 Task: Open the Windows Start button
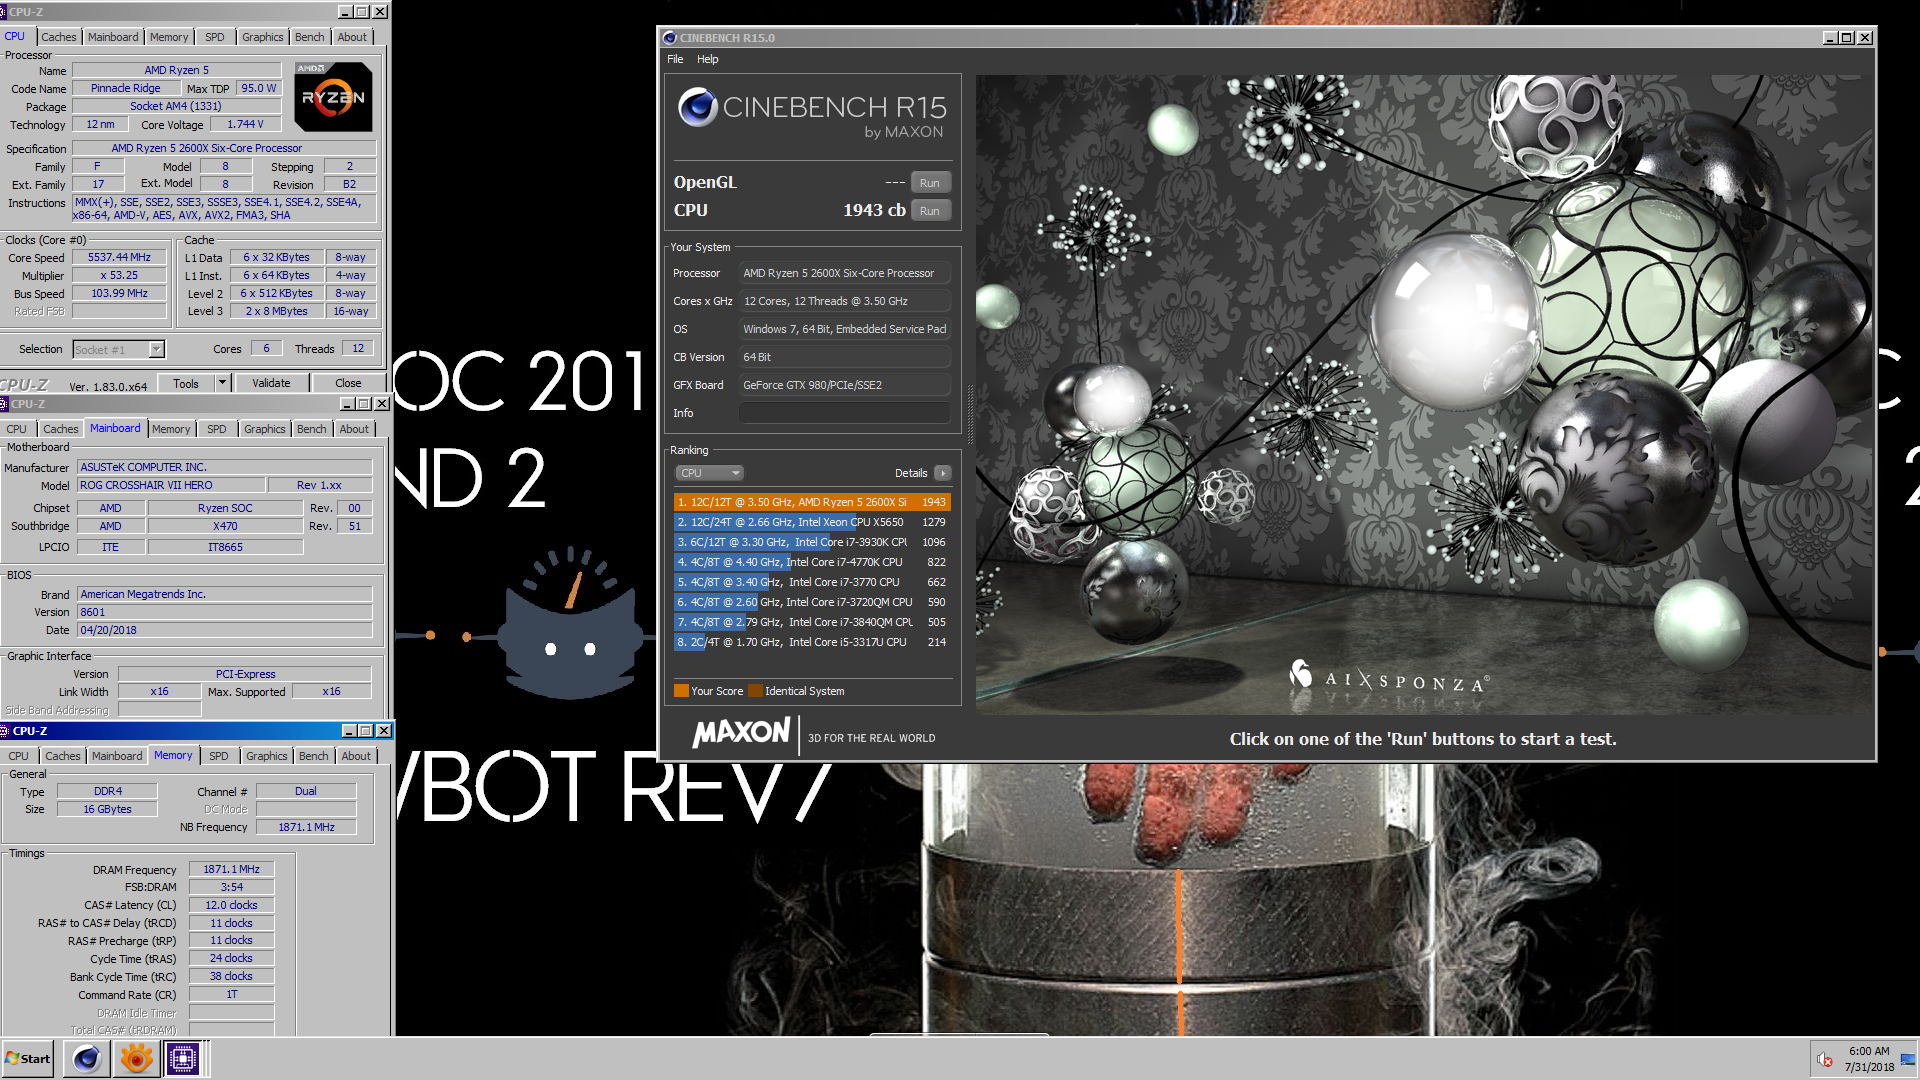pyautogui.click(x=28, y=1058)
